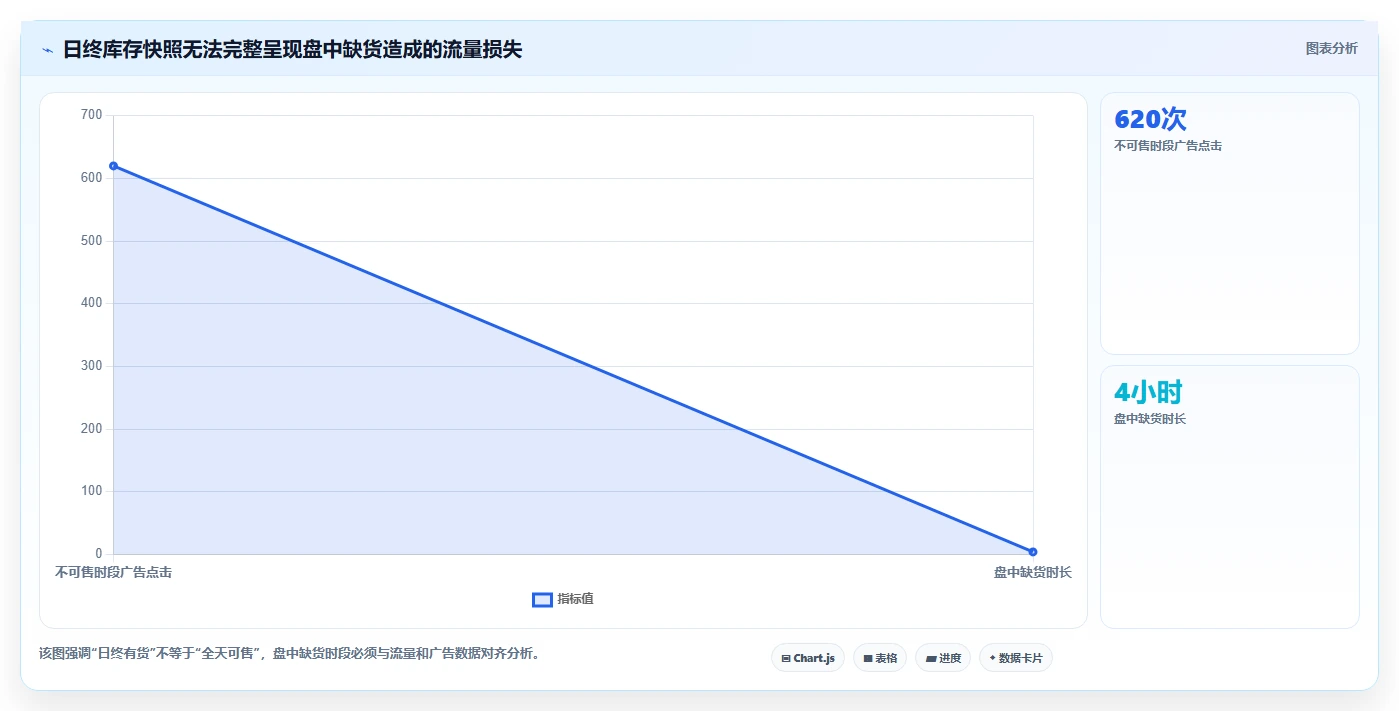This screenshot has width=1399, height=711.
Task: Click the data point at 盘中缺货时长 on the line
Action: 1033,552
